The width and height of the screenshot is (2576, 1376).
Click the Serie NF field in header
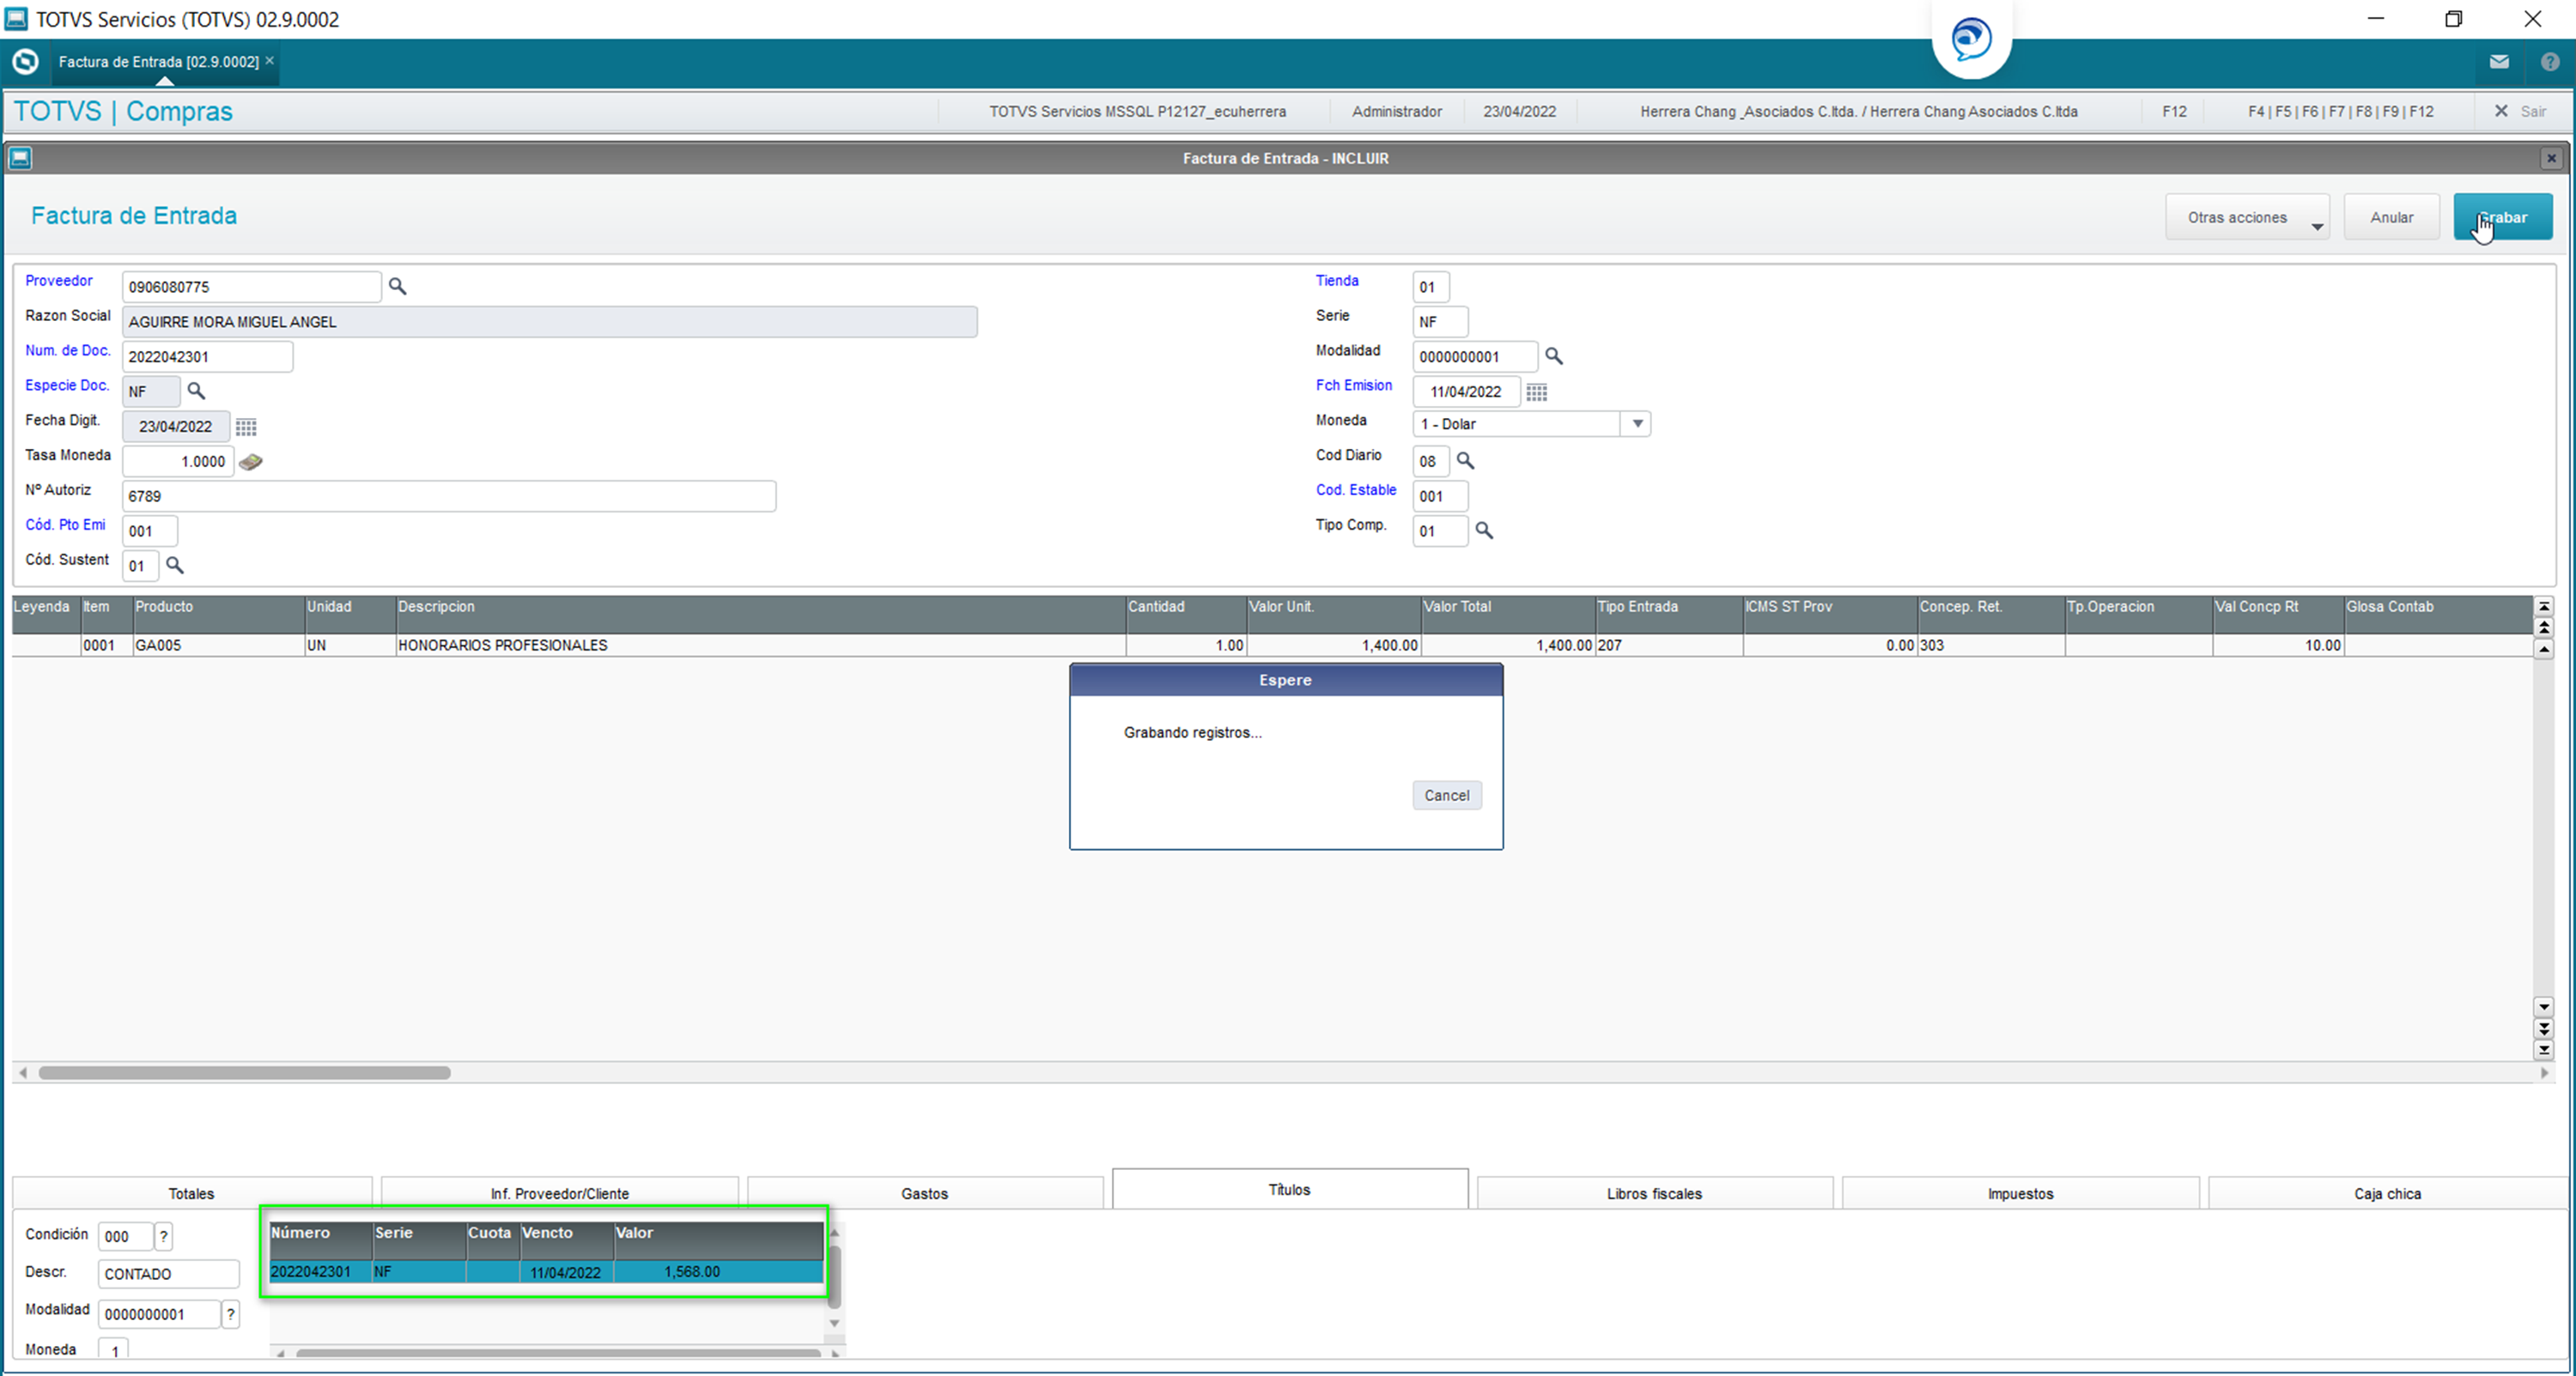pos(1440,322)
